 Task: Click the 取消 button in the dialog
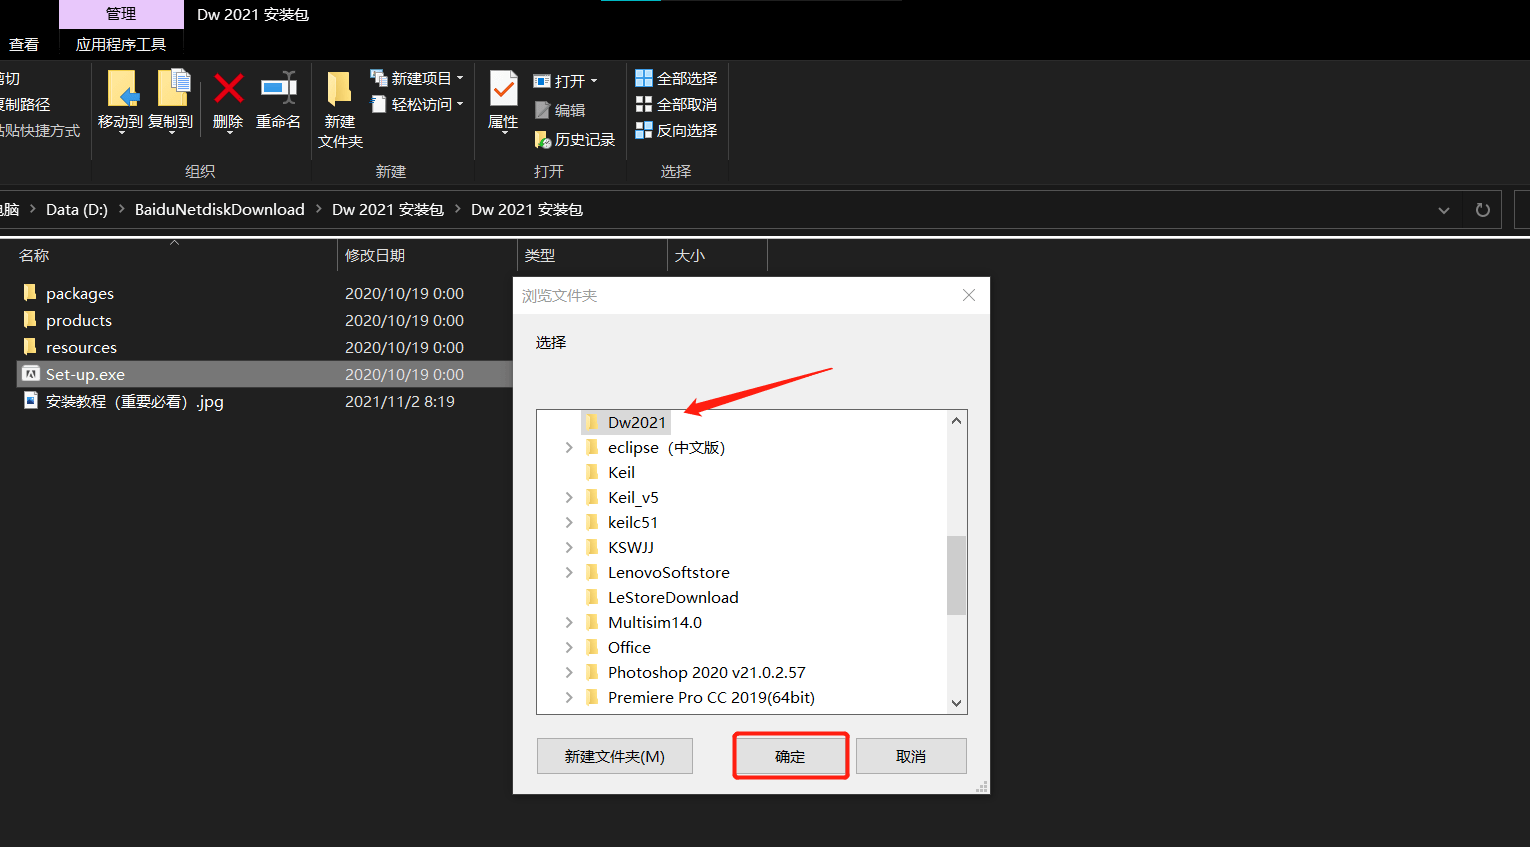point(911,756)
